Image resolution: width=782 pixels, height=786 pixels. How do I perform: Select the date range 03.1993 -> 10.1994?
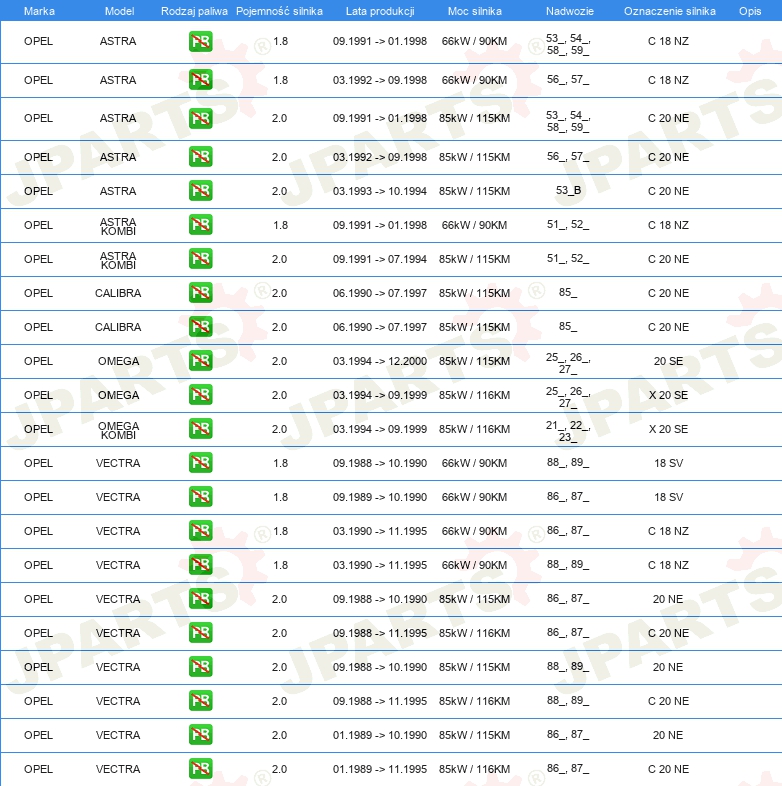[x=379, y=191]
